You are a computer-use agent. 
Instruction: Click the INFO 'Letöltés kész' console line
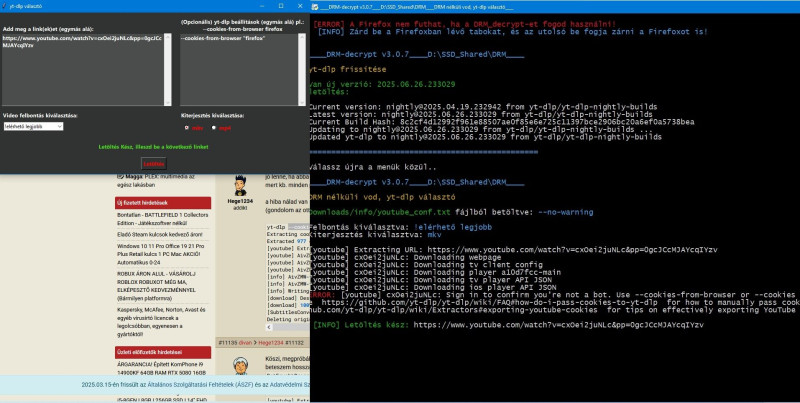(508, 325)
